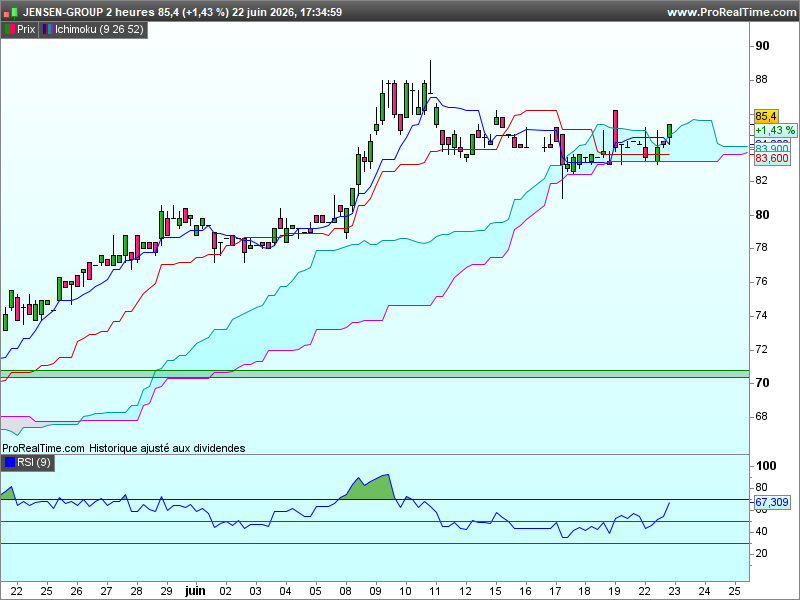Screen dimensions: 800x600
Task: Click the 12 date label on time axis
Action: tap(465, 592)
